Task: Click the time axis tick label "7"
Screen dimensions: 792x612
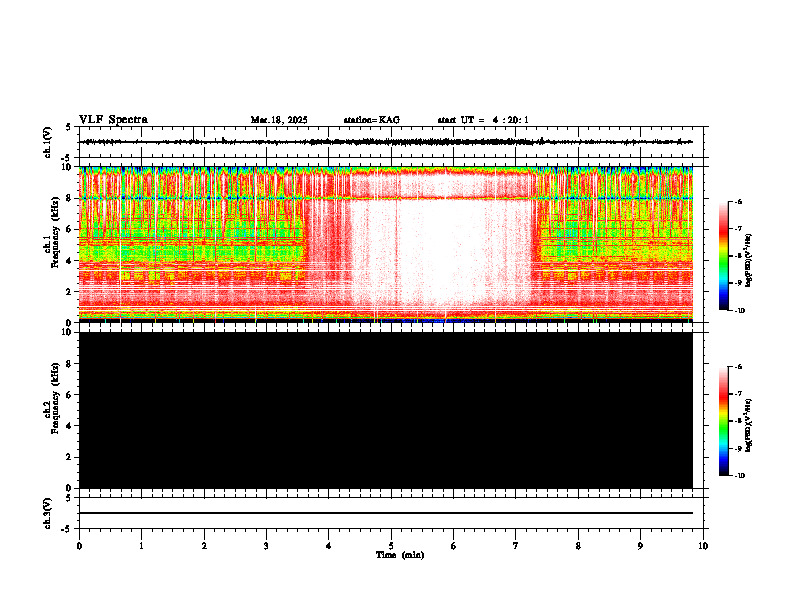Action: point(516,546)
